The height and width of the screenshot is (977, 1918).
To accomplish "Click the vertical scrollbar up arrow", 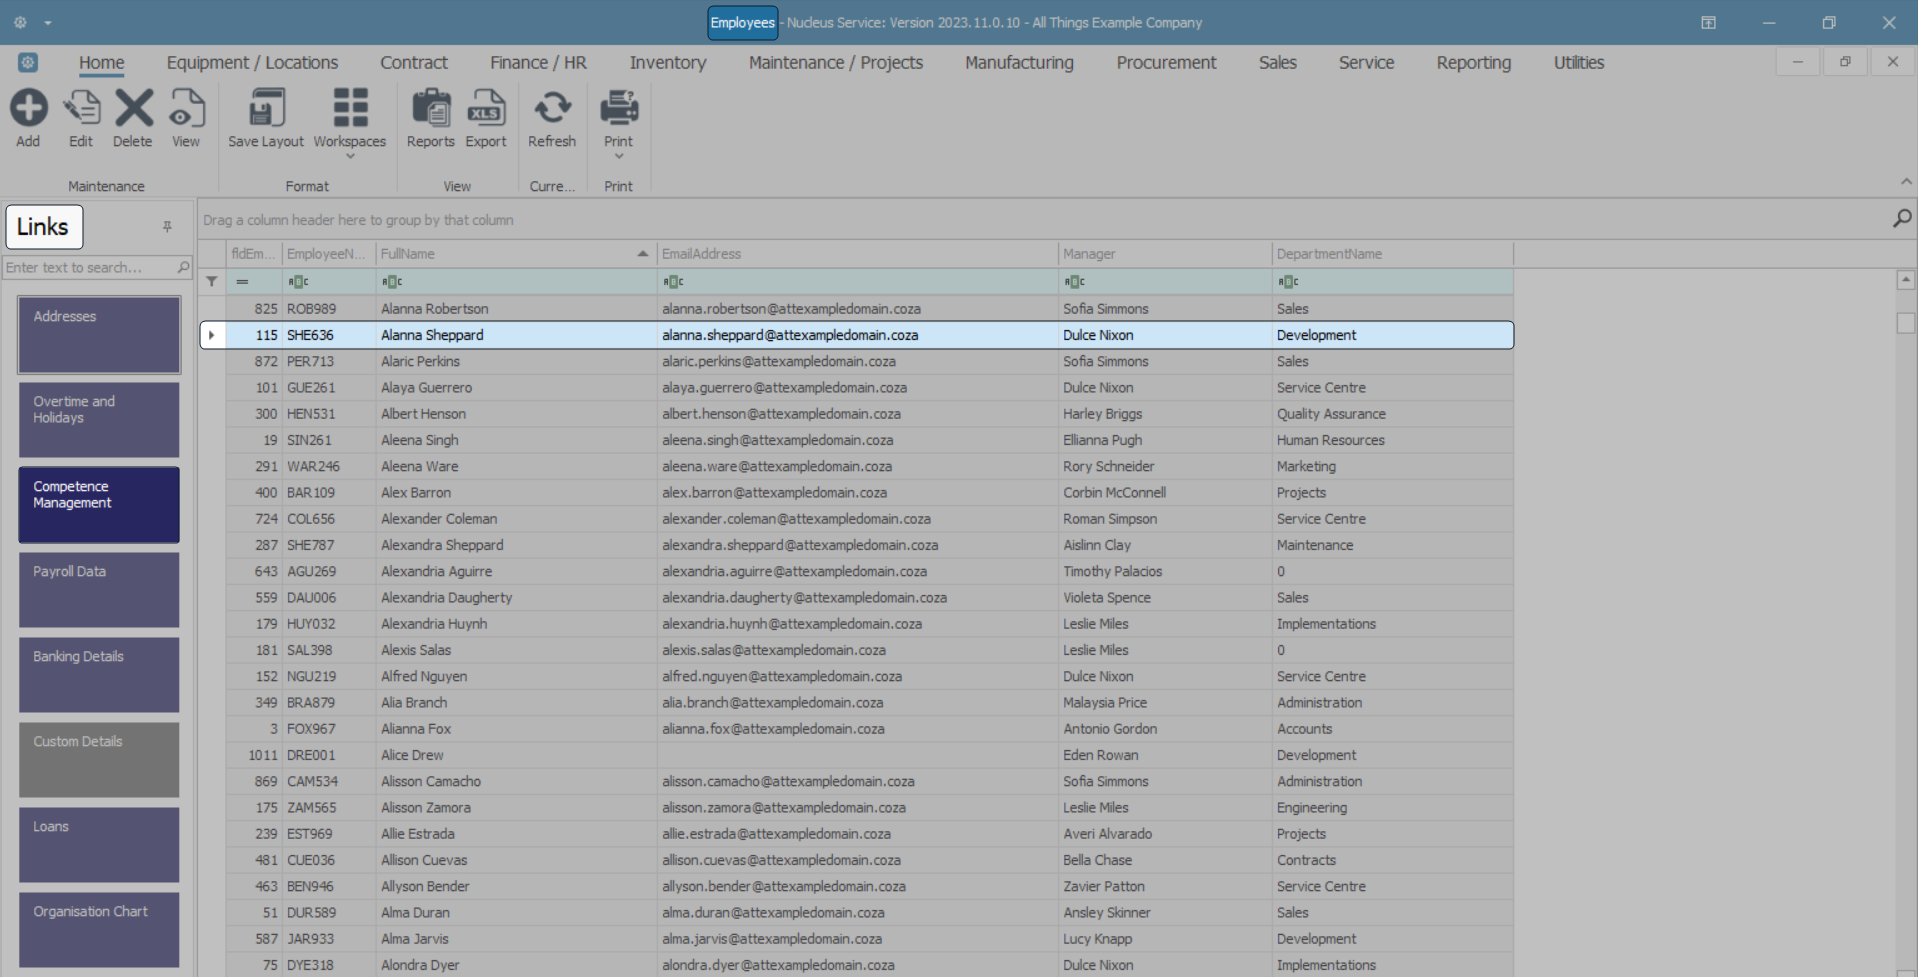I will coord(1906,280).
